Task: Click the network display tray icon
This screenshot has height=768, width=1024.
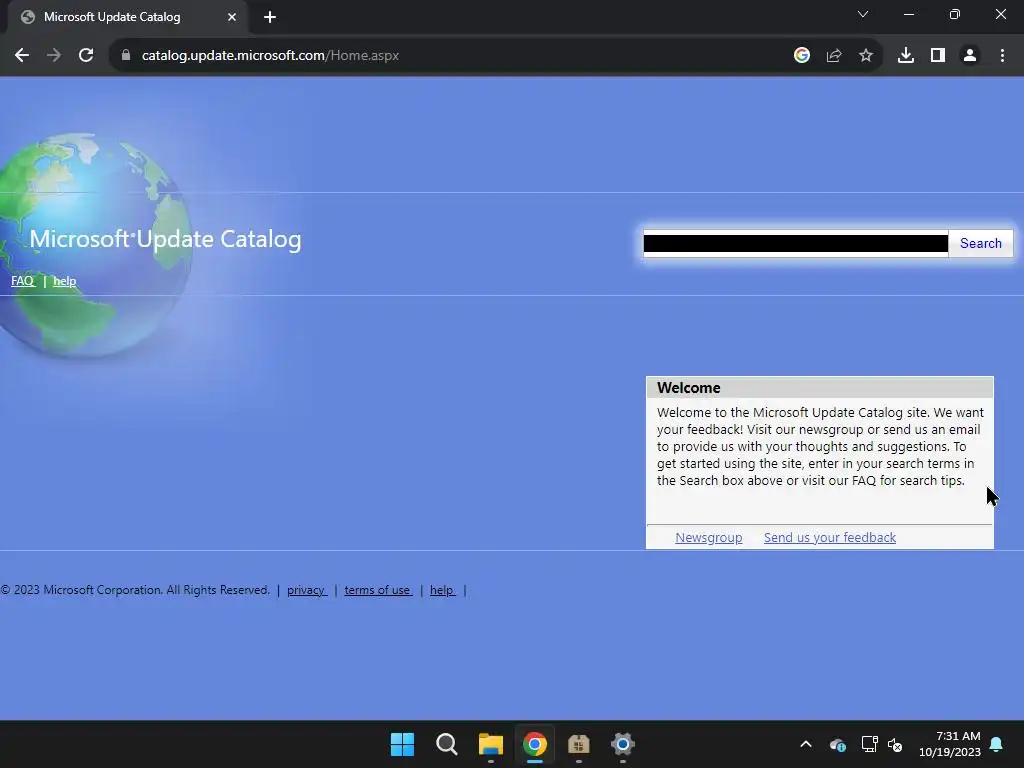Action: [x=869, y=744]
